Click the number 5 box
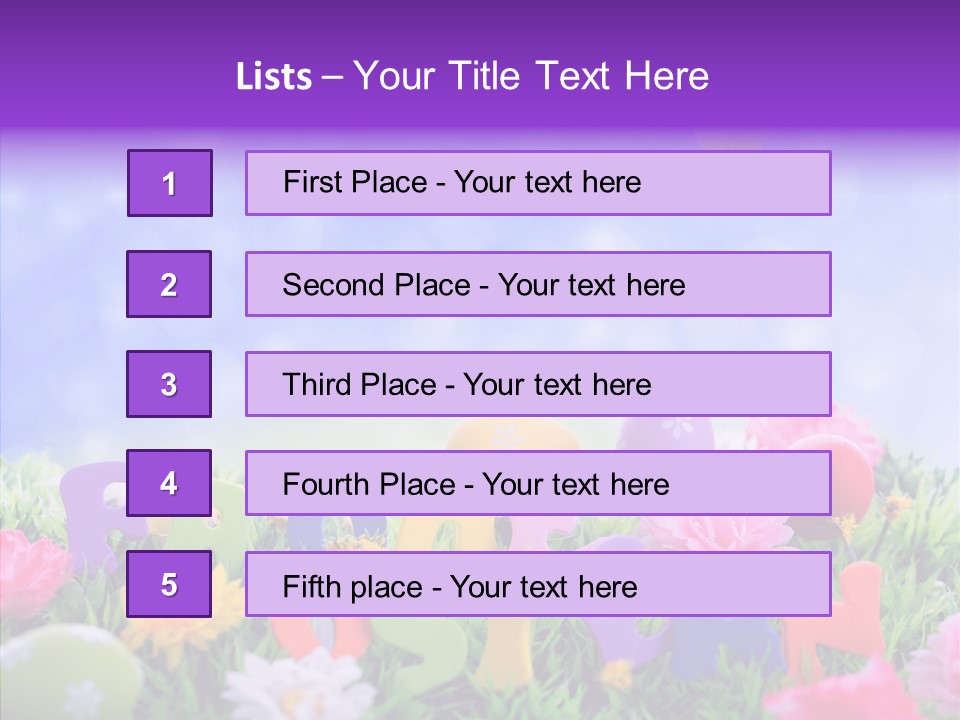 click(169, 584)
